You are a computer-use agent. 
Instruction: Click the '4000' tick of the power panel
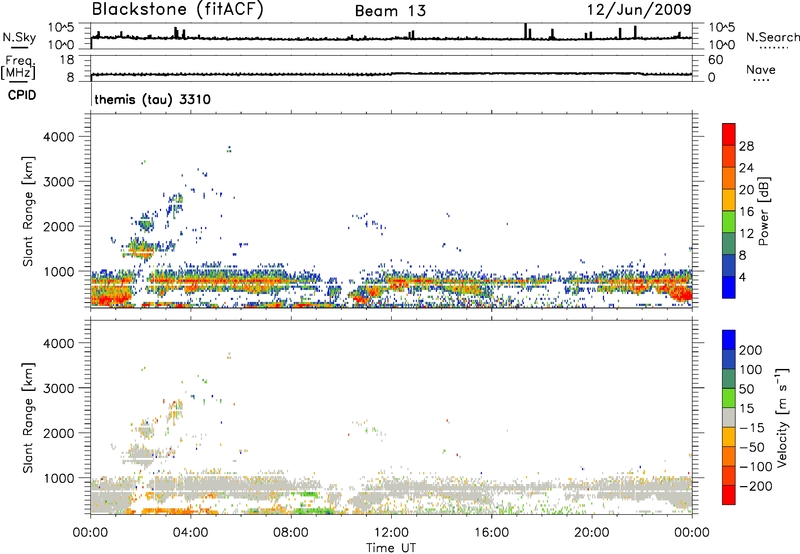coord(59,137)
